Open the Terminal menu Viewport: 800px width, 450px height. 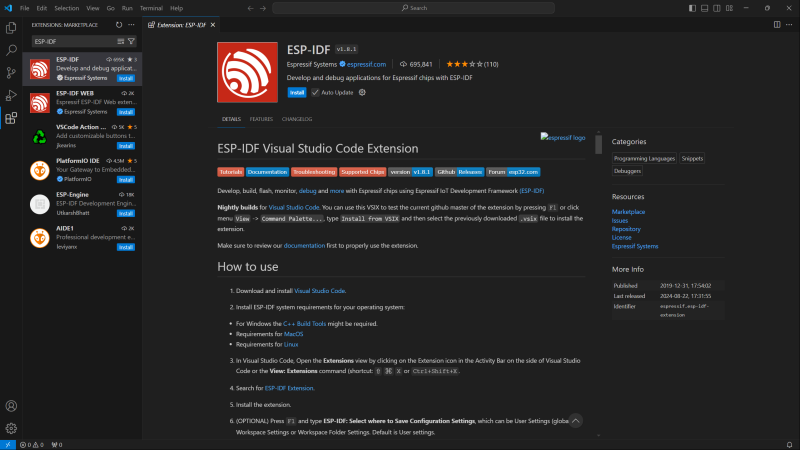[x=151, y=8]
